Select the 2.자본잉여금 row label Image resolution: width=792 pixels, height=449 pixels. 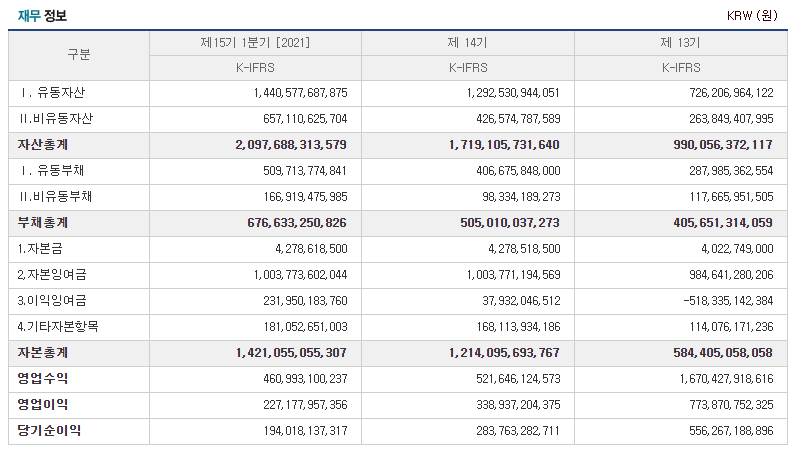click(x=52, y=275)
